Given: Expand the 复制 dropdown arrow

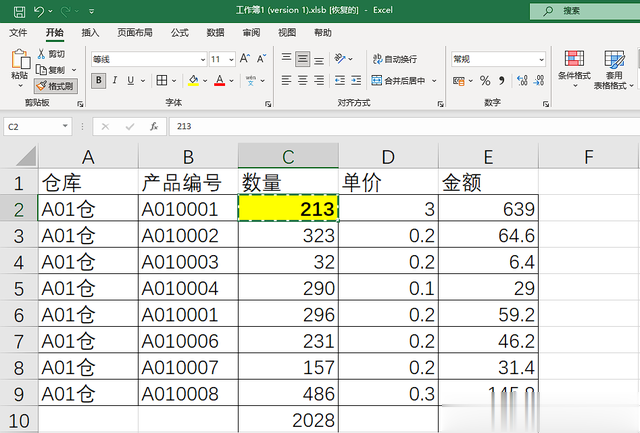Looking at the screenshot, I should 74,70.
